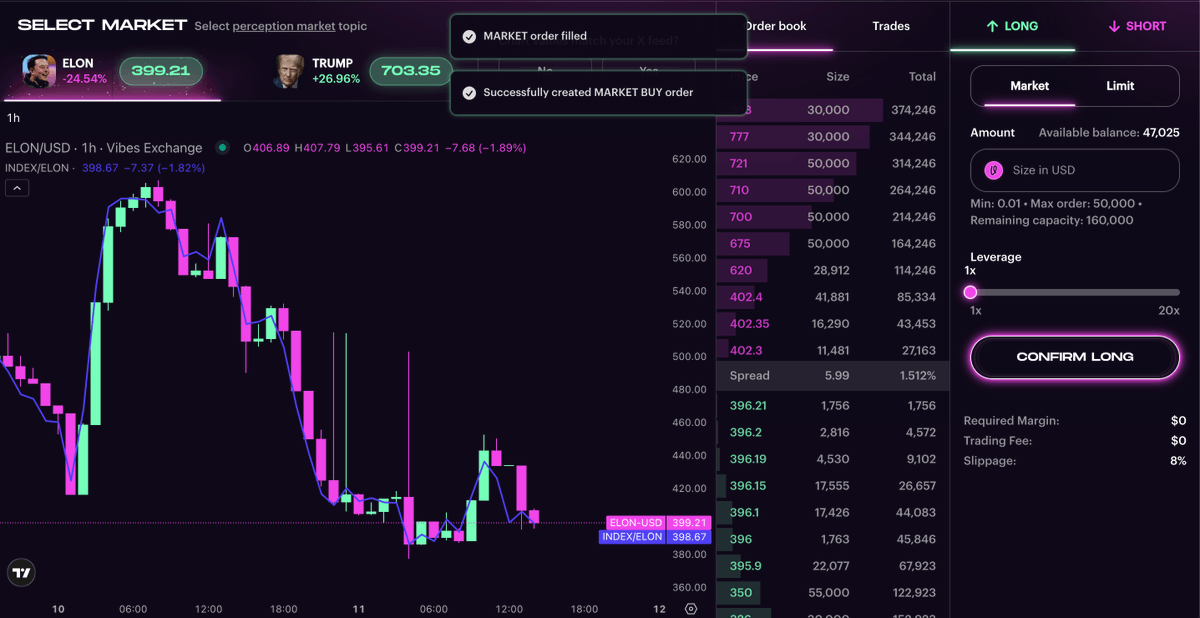Click the Trading Fee $0 value
The height and width of the screenshot is (618, 1200).
1179,441
